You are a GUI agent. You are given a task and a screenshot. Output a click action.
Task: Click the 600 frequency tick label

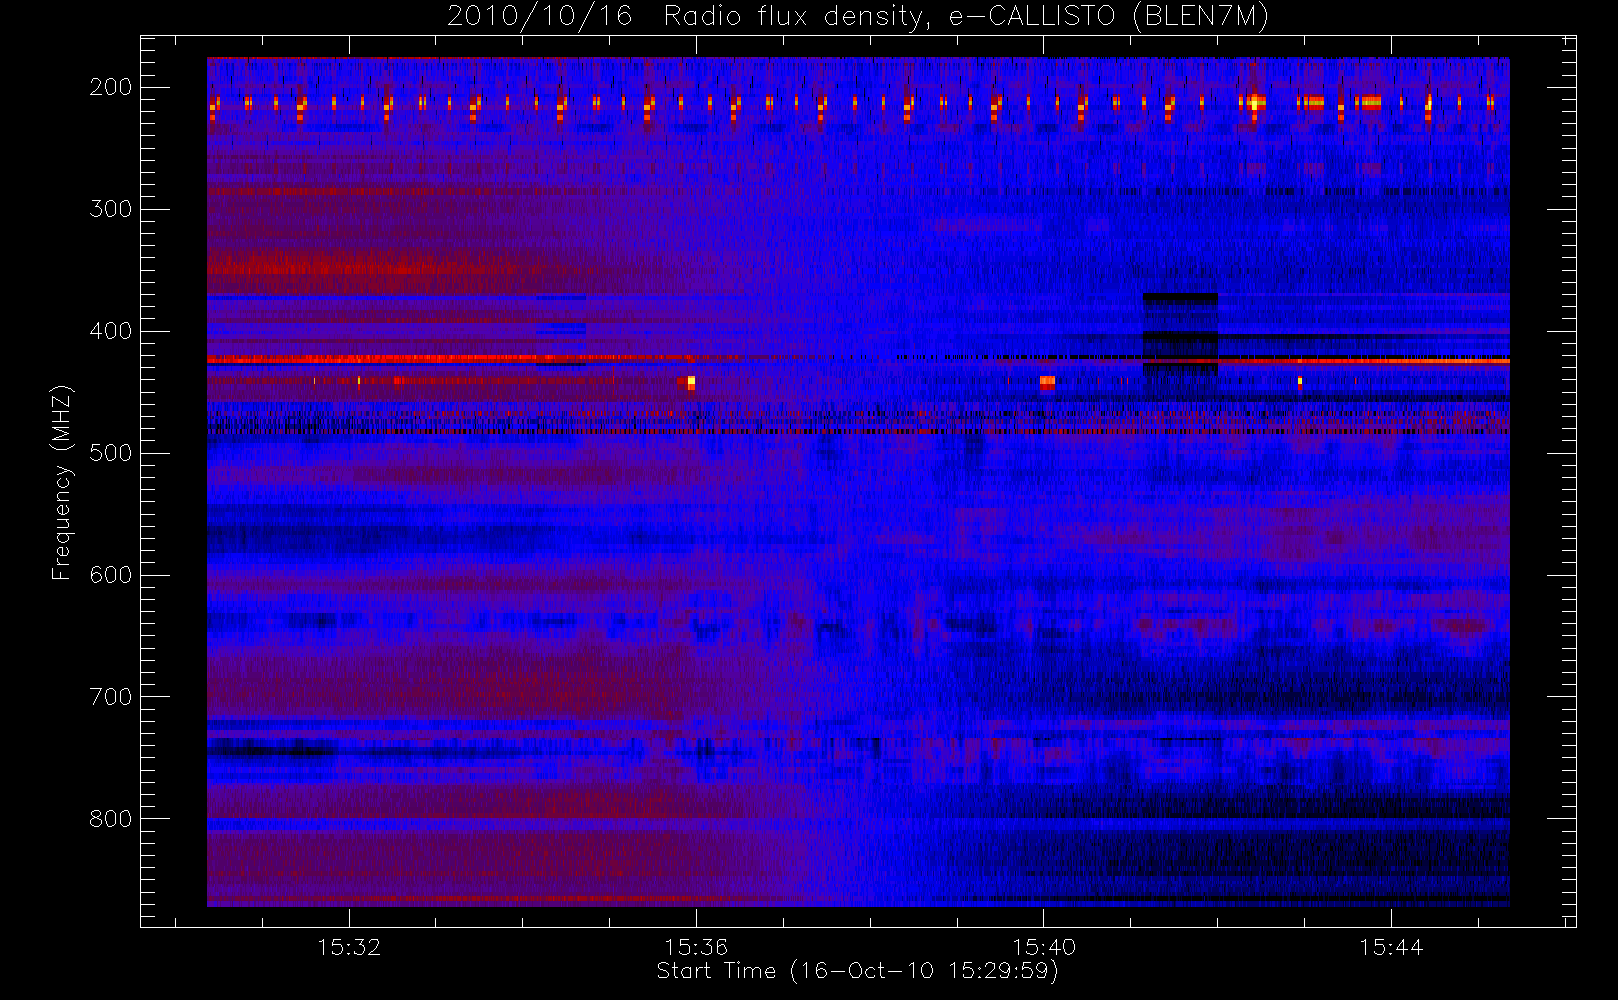(111, 575)
